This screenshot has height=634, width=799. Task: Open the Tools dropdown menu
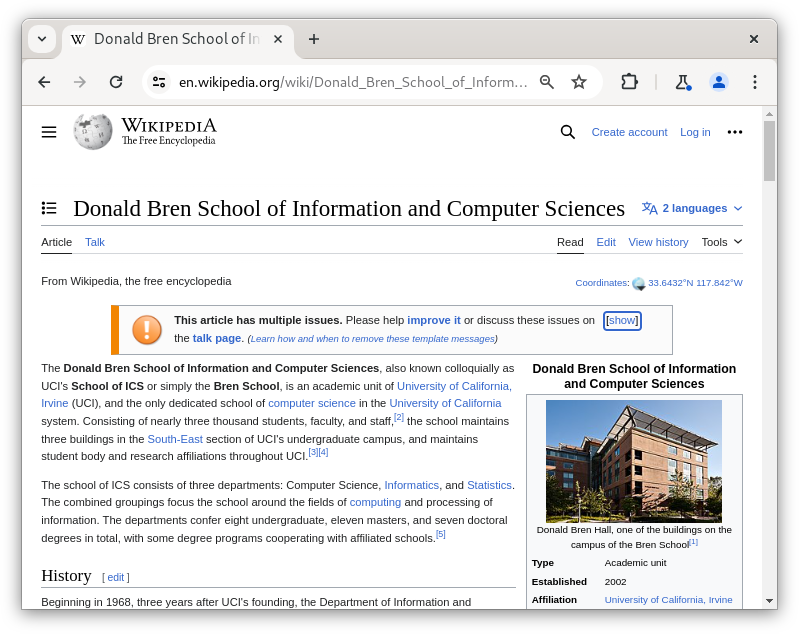pos(721,242)
